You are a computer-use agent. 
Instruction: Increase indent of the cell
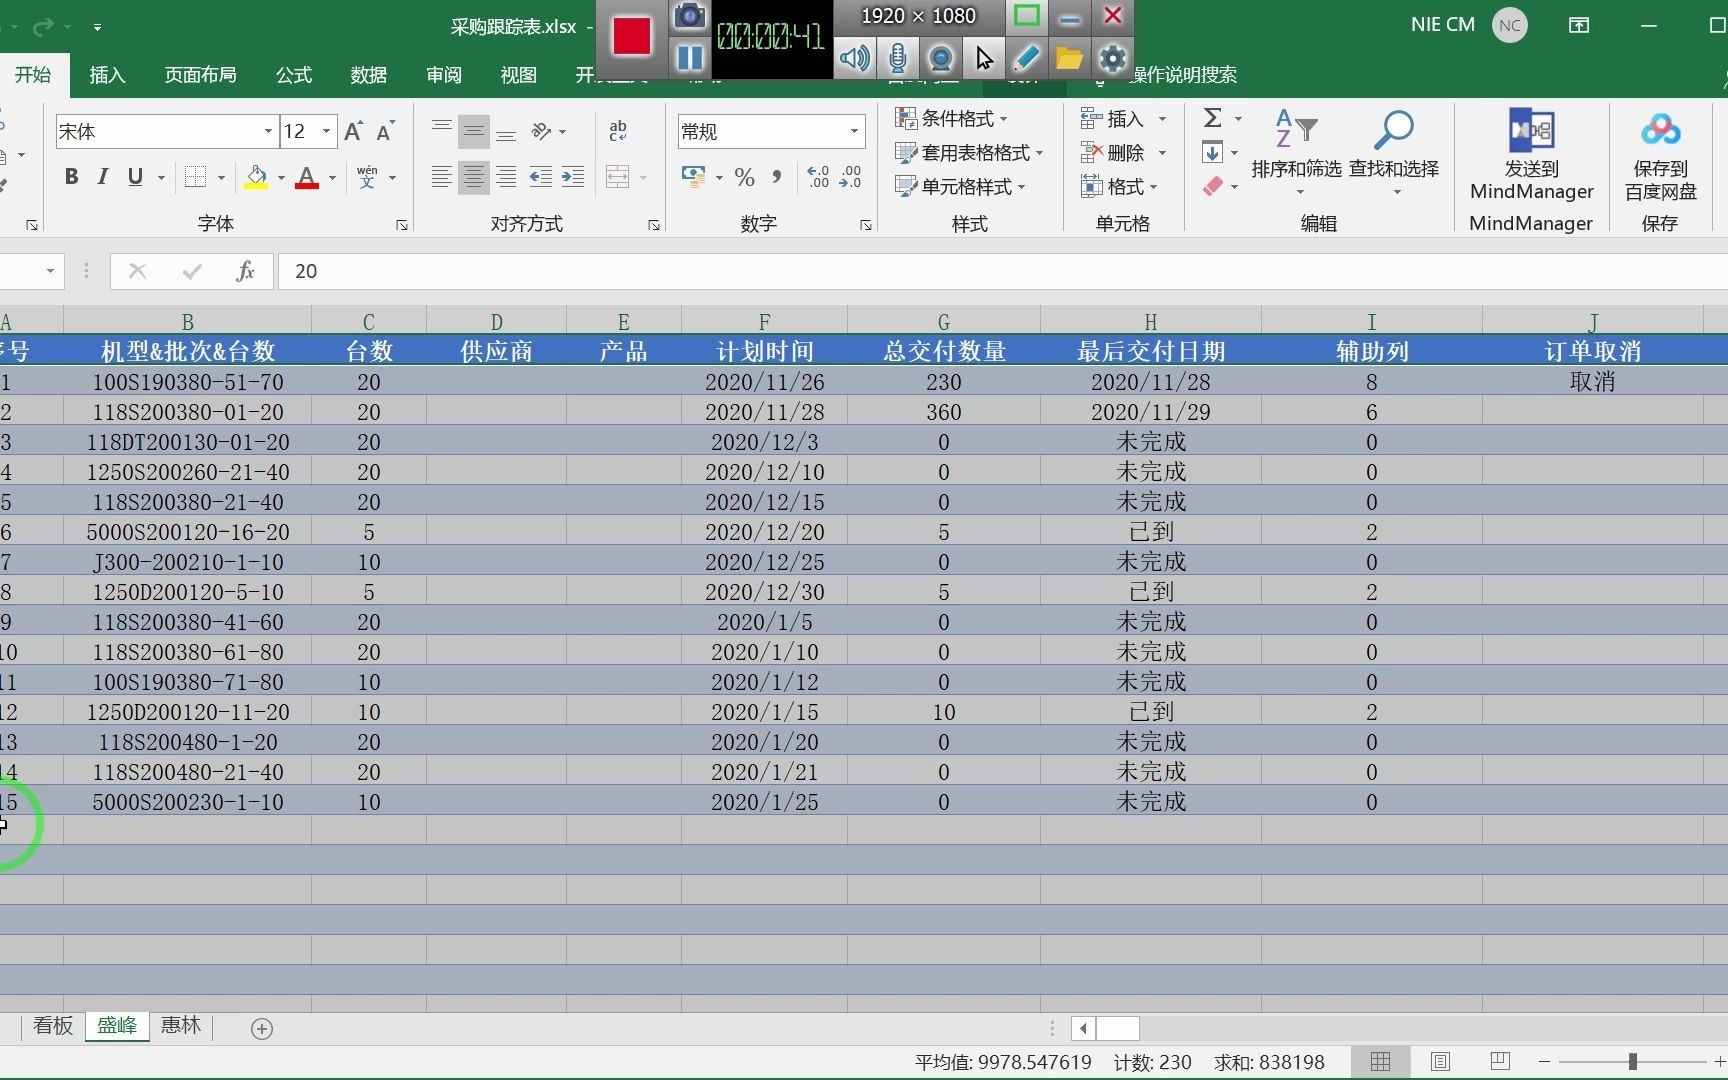573,177
